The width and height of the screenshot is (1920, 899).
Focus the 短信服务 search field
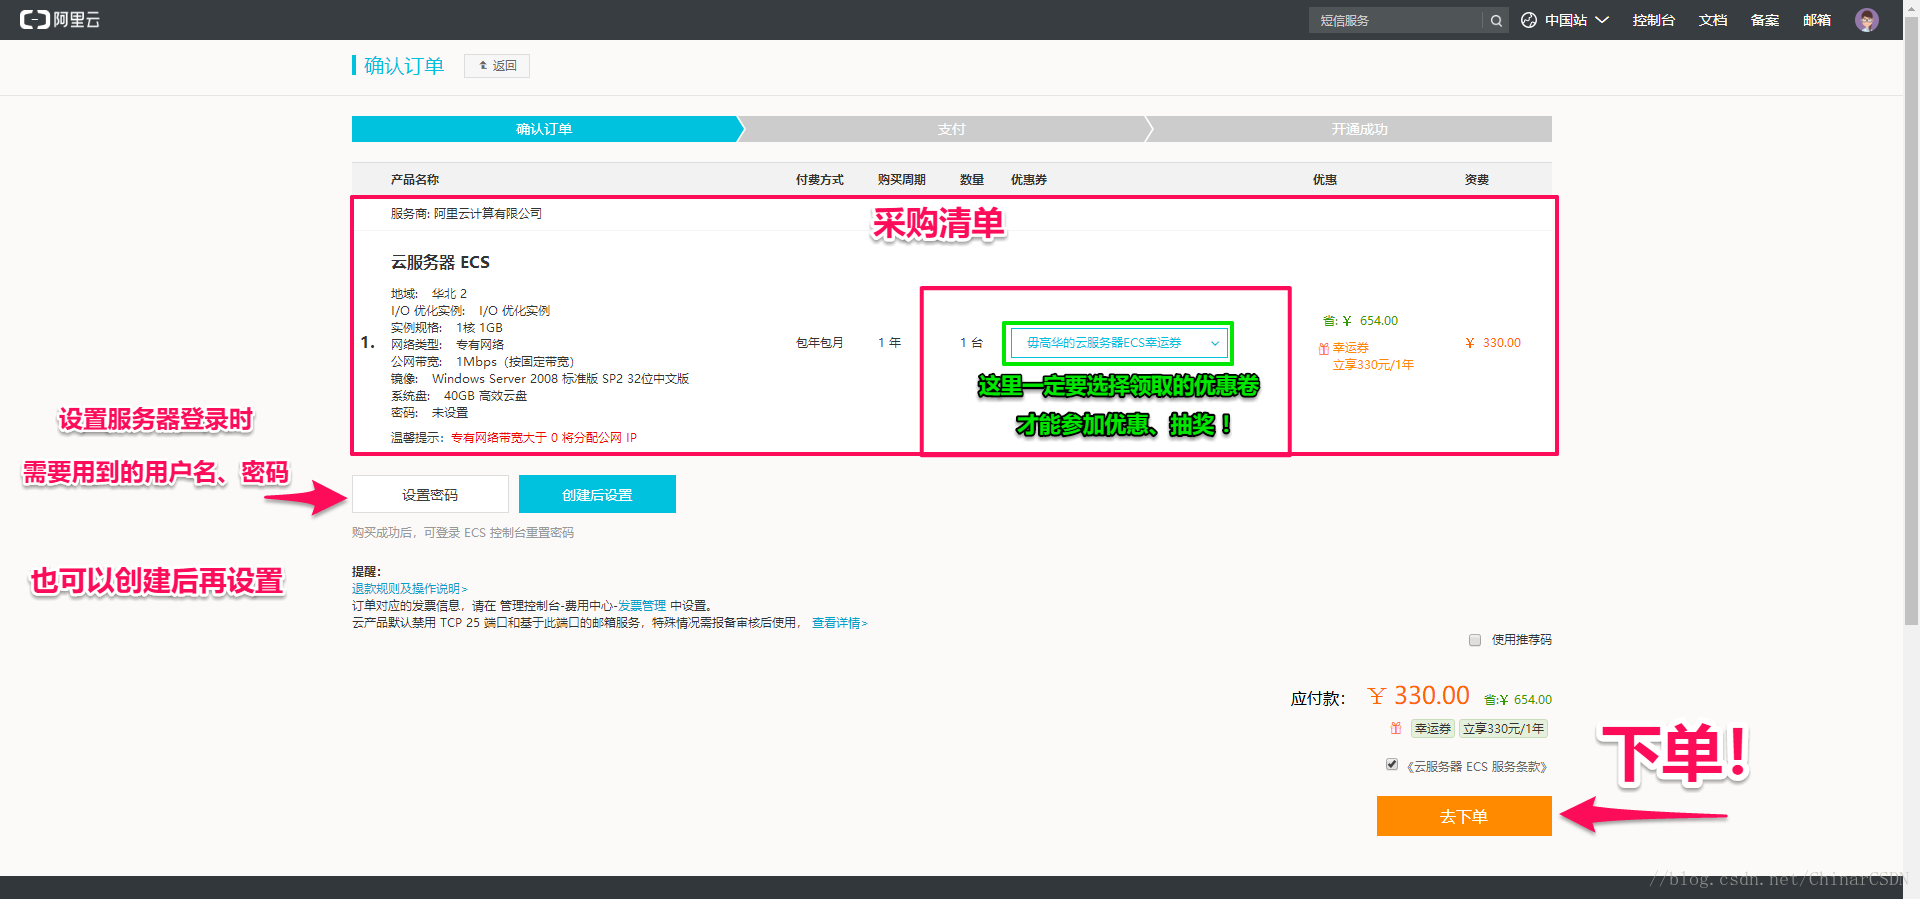(1396, 20)
